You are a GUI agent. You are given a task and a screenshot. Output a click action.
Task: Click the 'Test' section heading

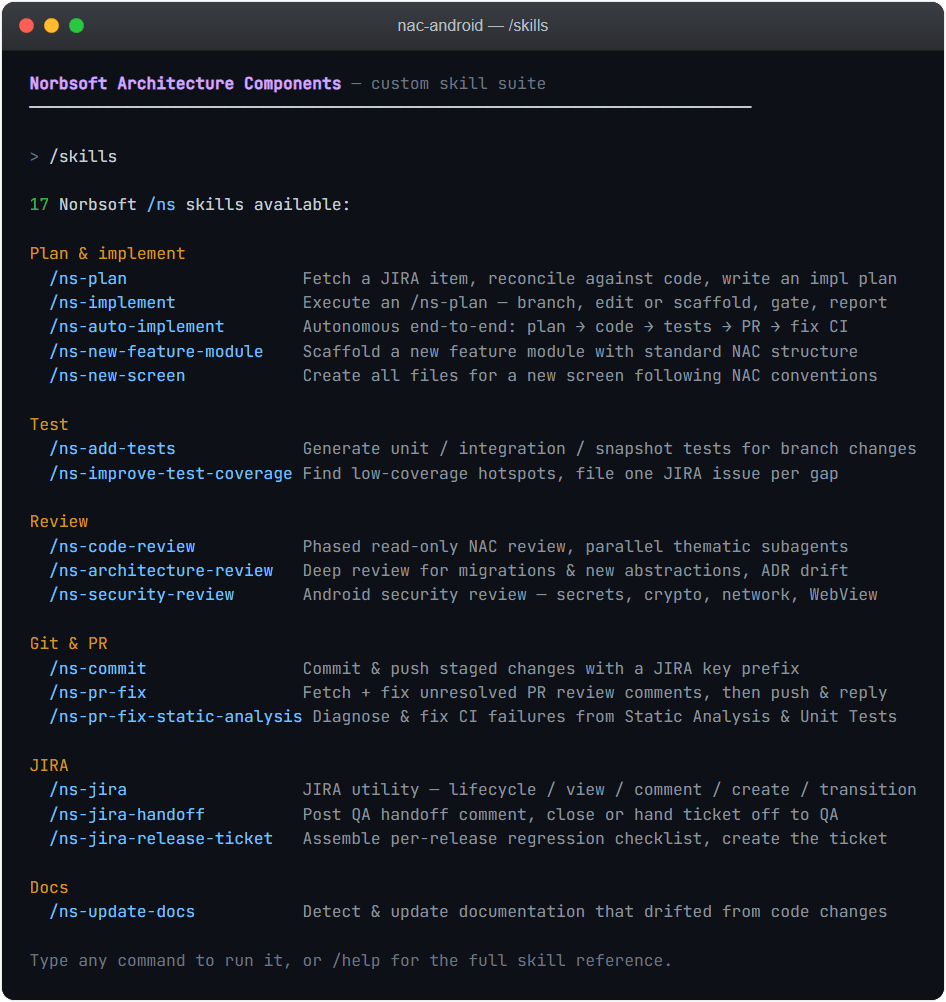49,424
